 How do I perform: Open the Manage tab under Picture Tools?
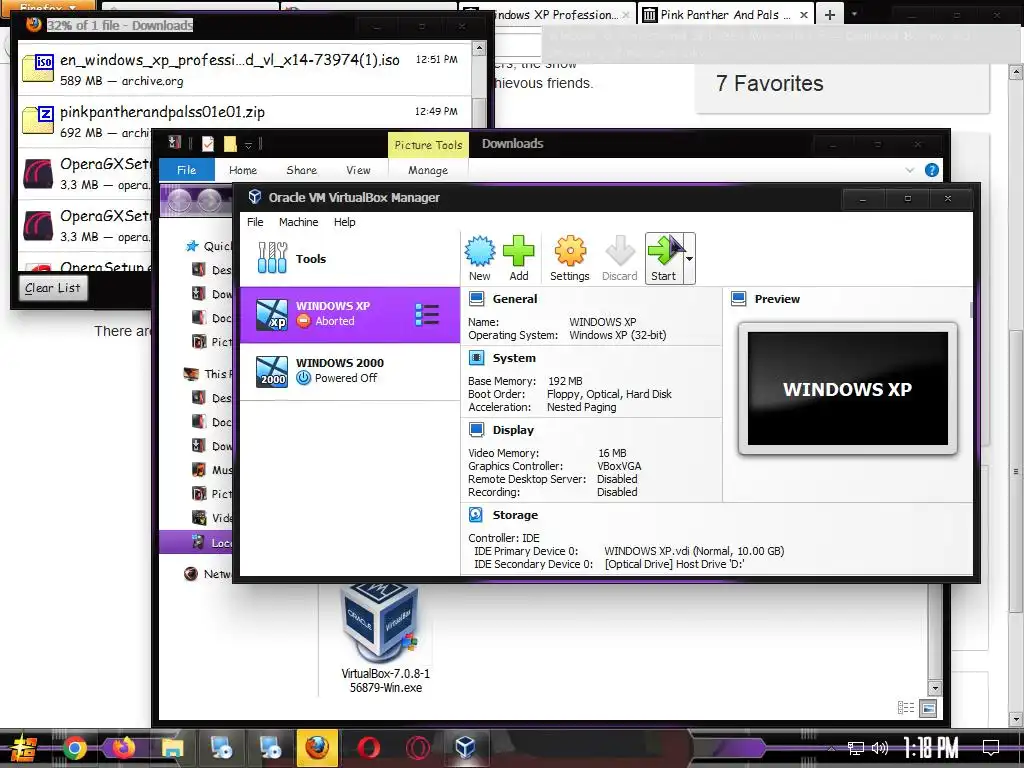click(x=428, y=170)
